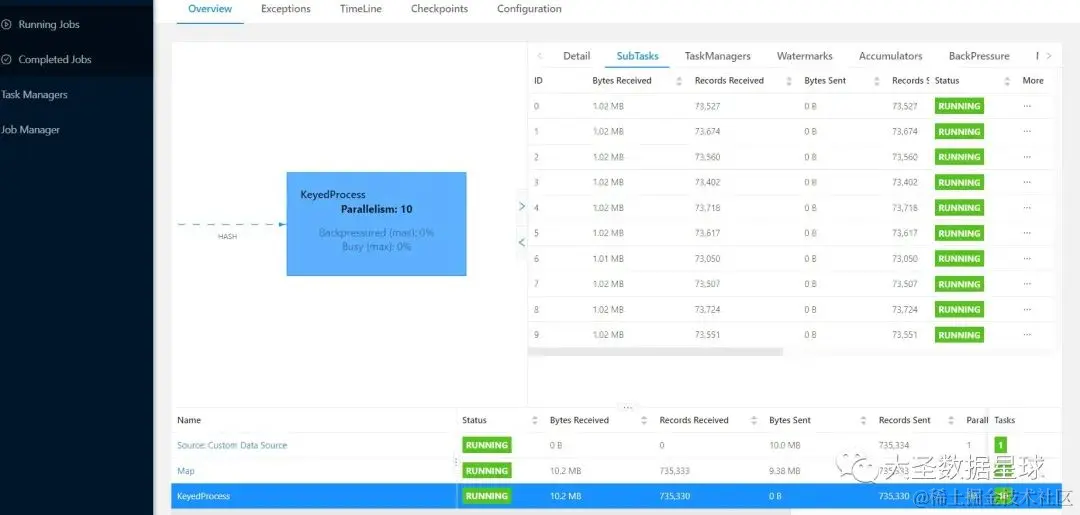Click RUNNING status of subtask 0
The image size is (1080, 515).
[959, 107]
